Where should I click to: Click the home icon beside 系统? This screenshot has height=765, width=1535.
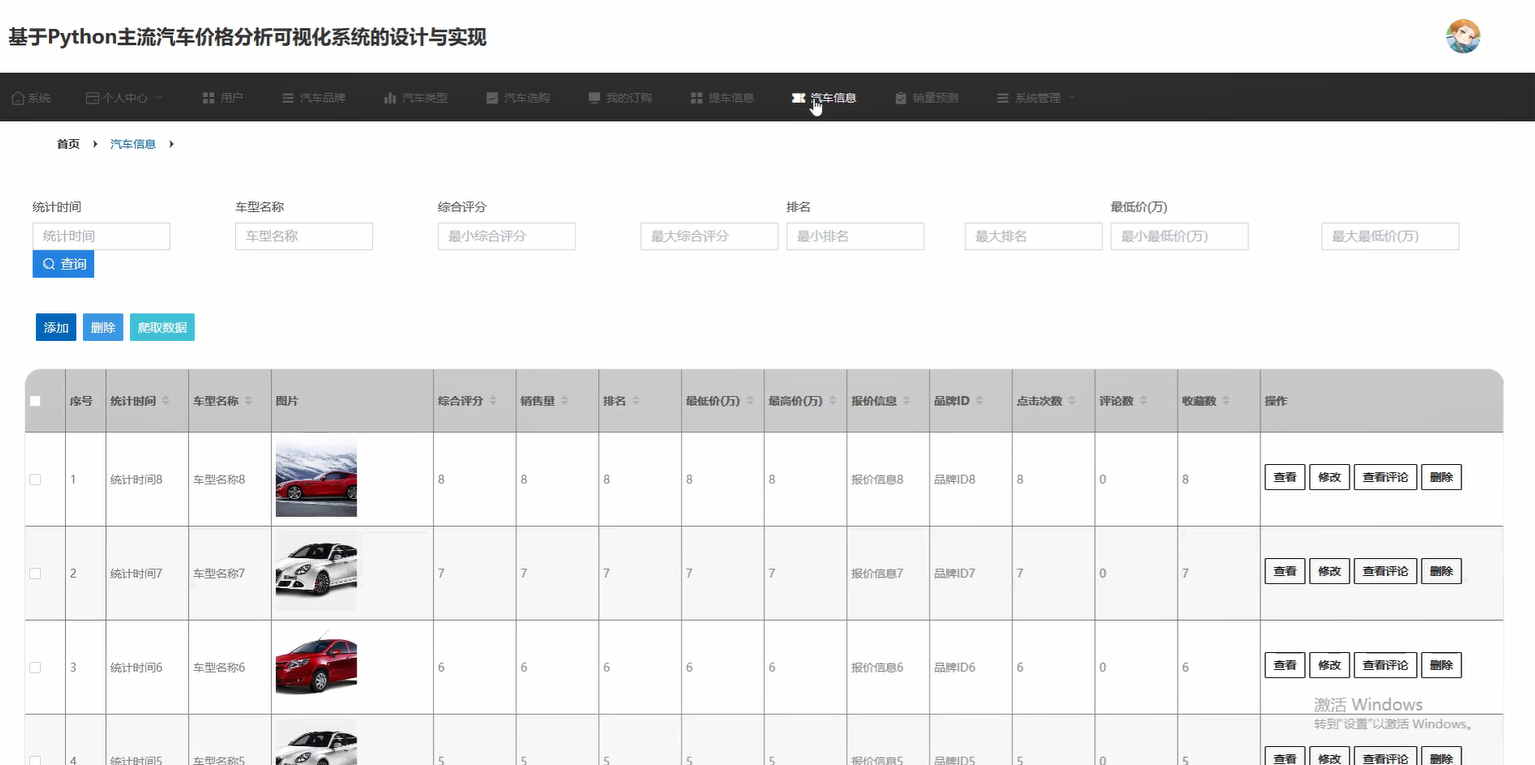click(18, 98)
